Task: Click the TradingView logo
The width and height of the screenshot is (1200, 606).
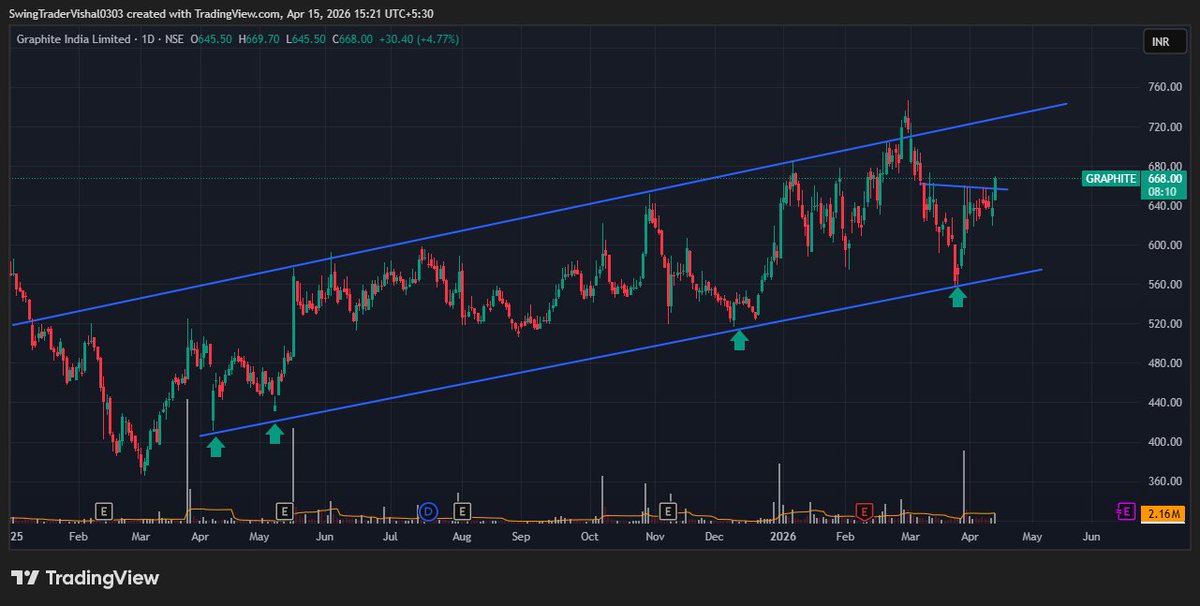Action: (85, 578)
